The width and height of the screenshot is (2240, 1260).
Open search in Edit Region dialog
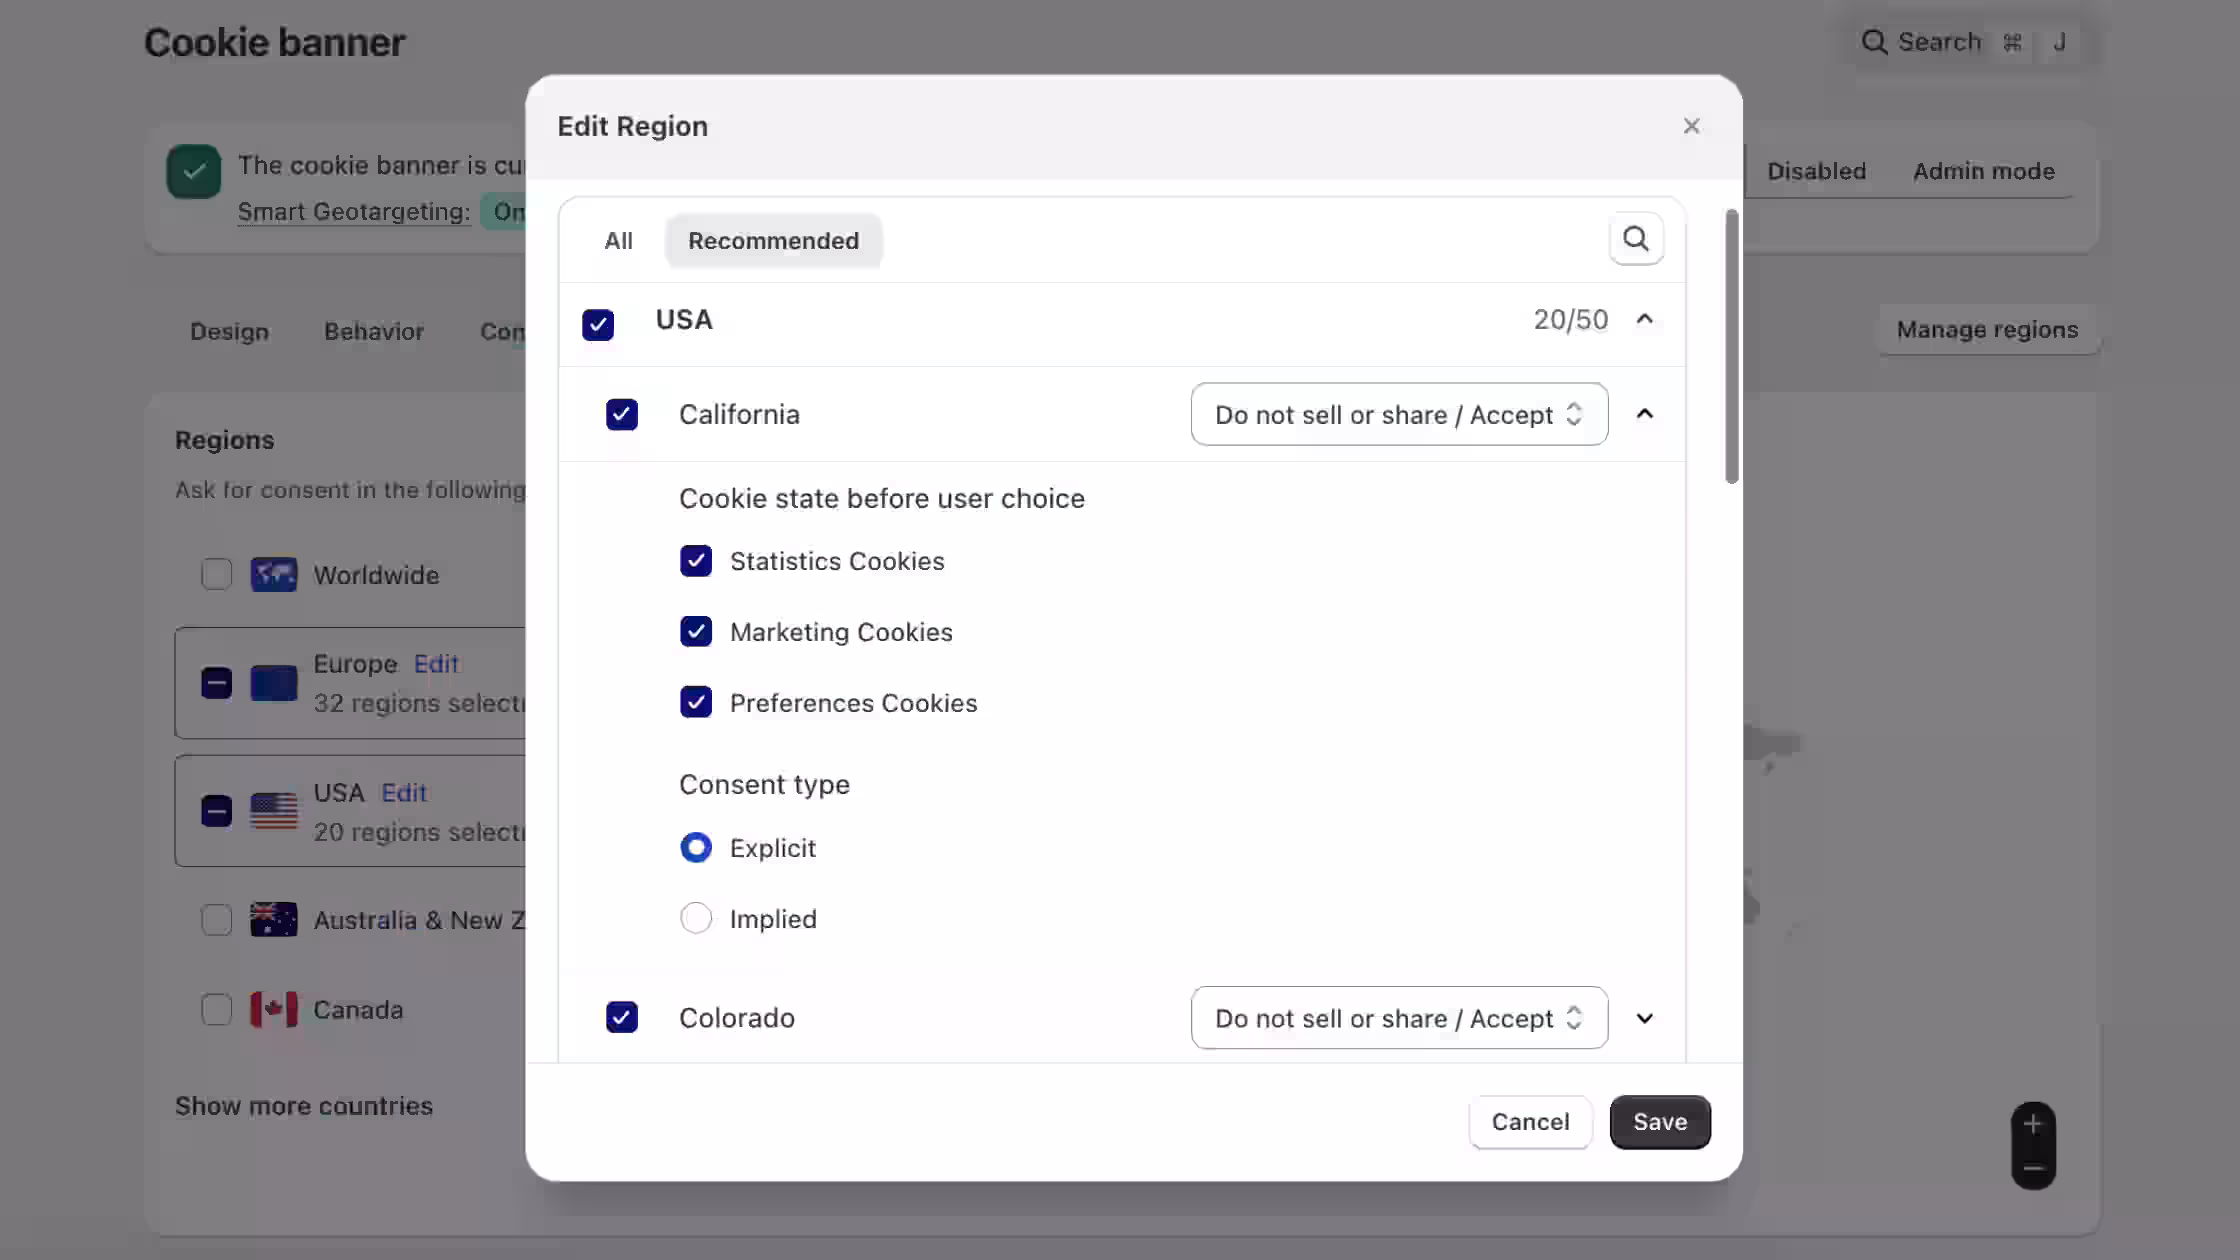click(x=1636, y=239)
